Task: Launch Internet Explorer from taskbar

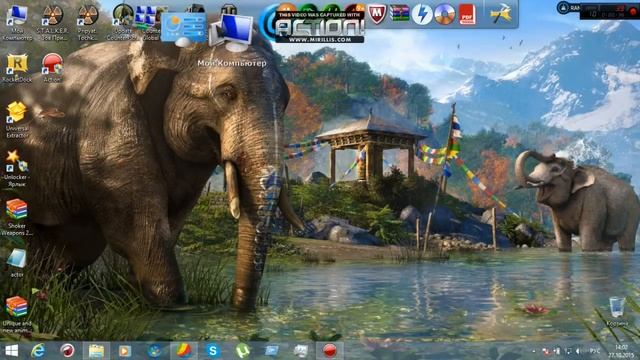Action: [38, 351]
